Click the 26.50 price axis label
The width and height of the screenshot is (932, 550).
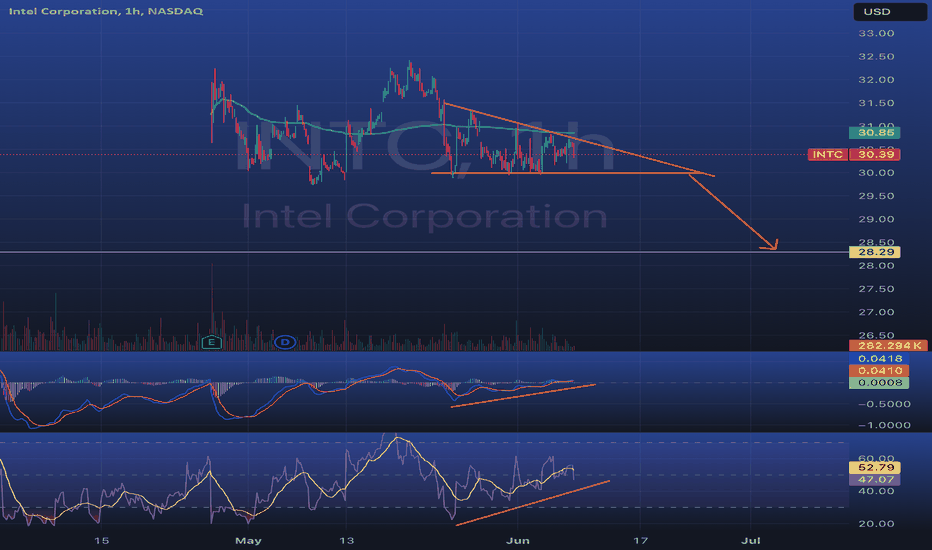(876, 335)
